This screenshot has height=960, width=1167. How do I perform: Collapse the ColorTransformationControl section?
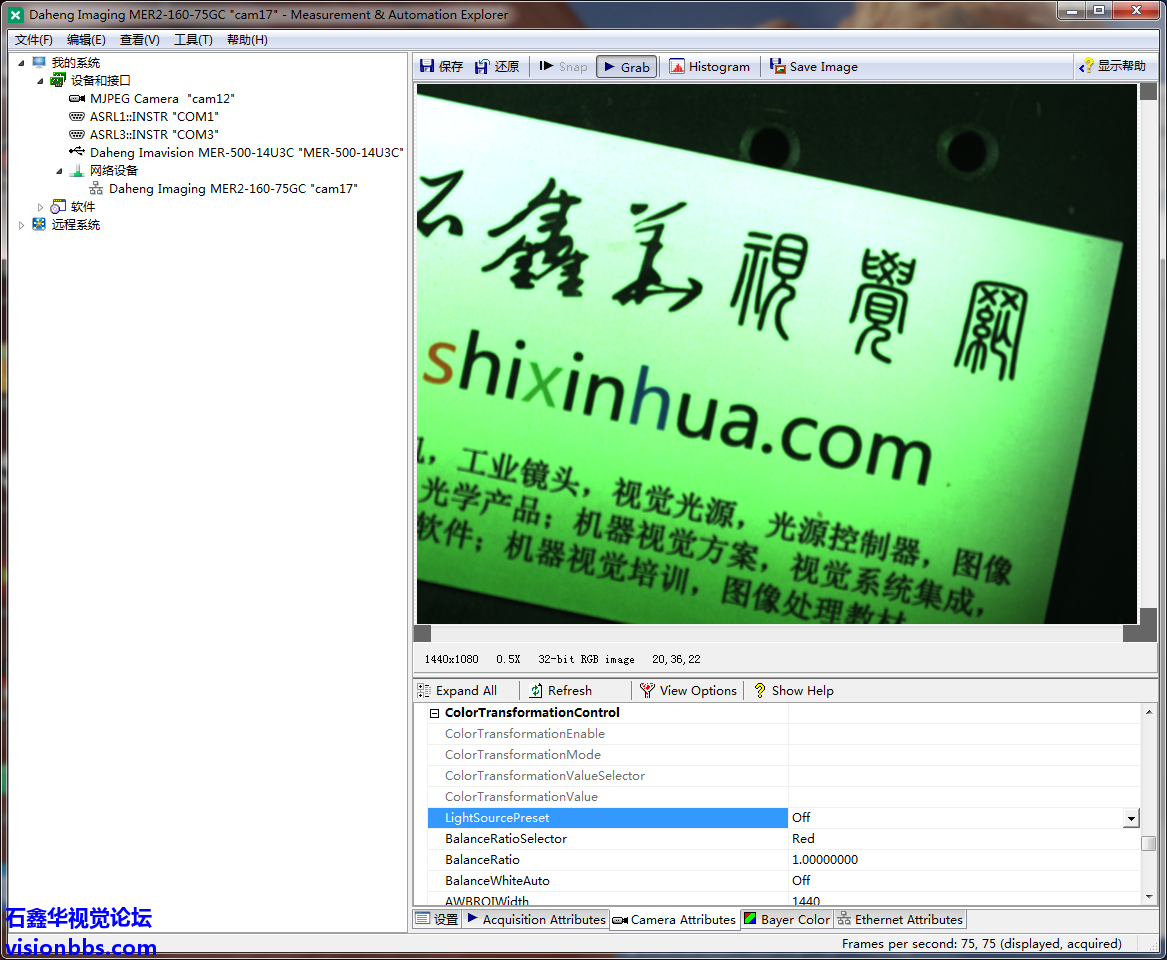(435, 713)
